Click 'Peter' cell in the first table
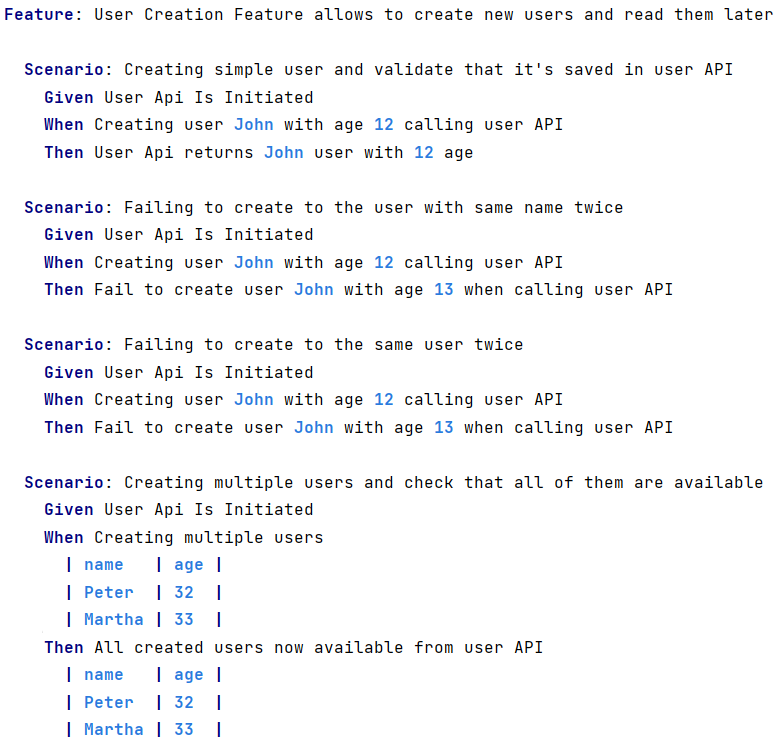Viewport: 779px width, 741px height. pyautogui.click(x=109, y=593)
